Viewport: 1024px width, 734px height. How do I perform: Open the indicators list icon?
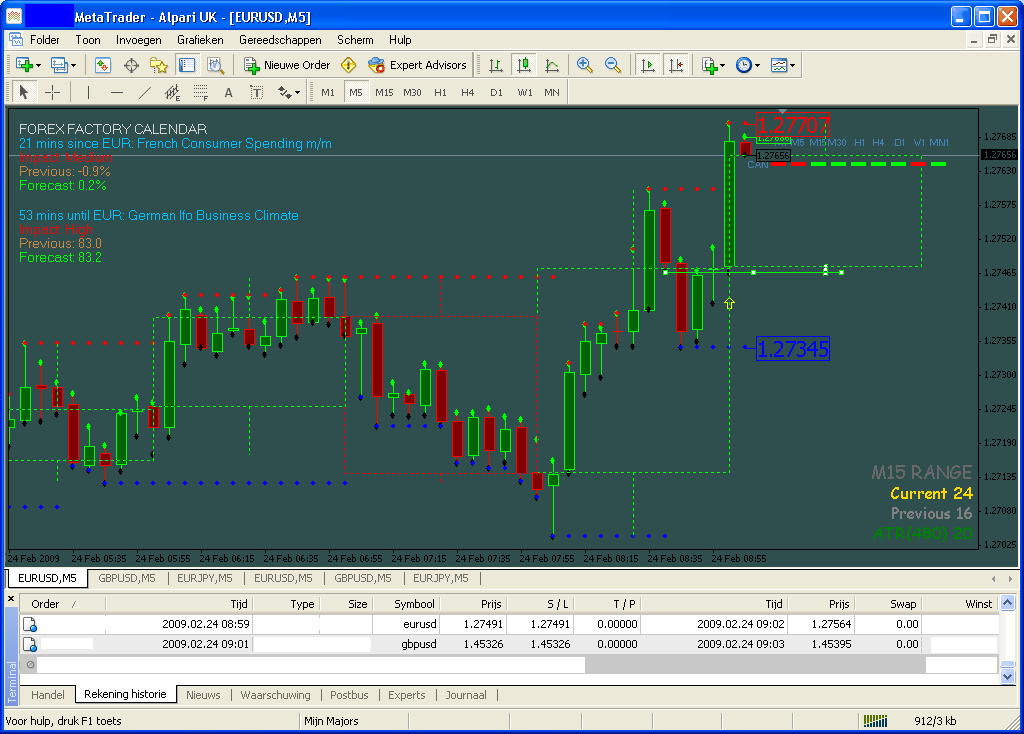pos(709,65)
